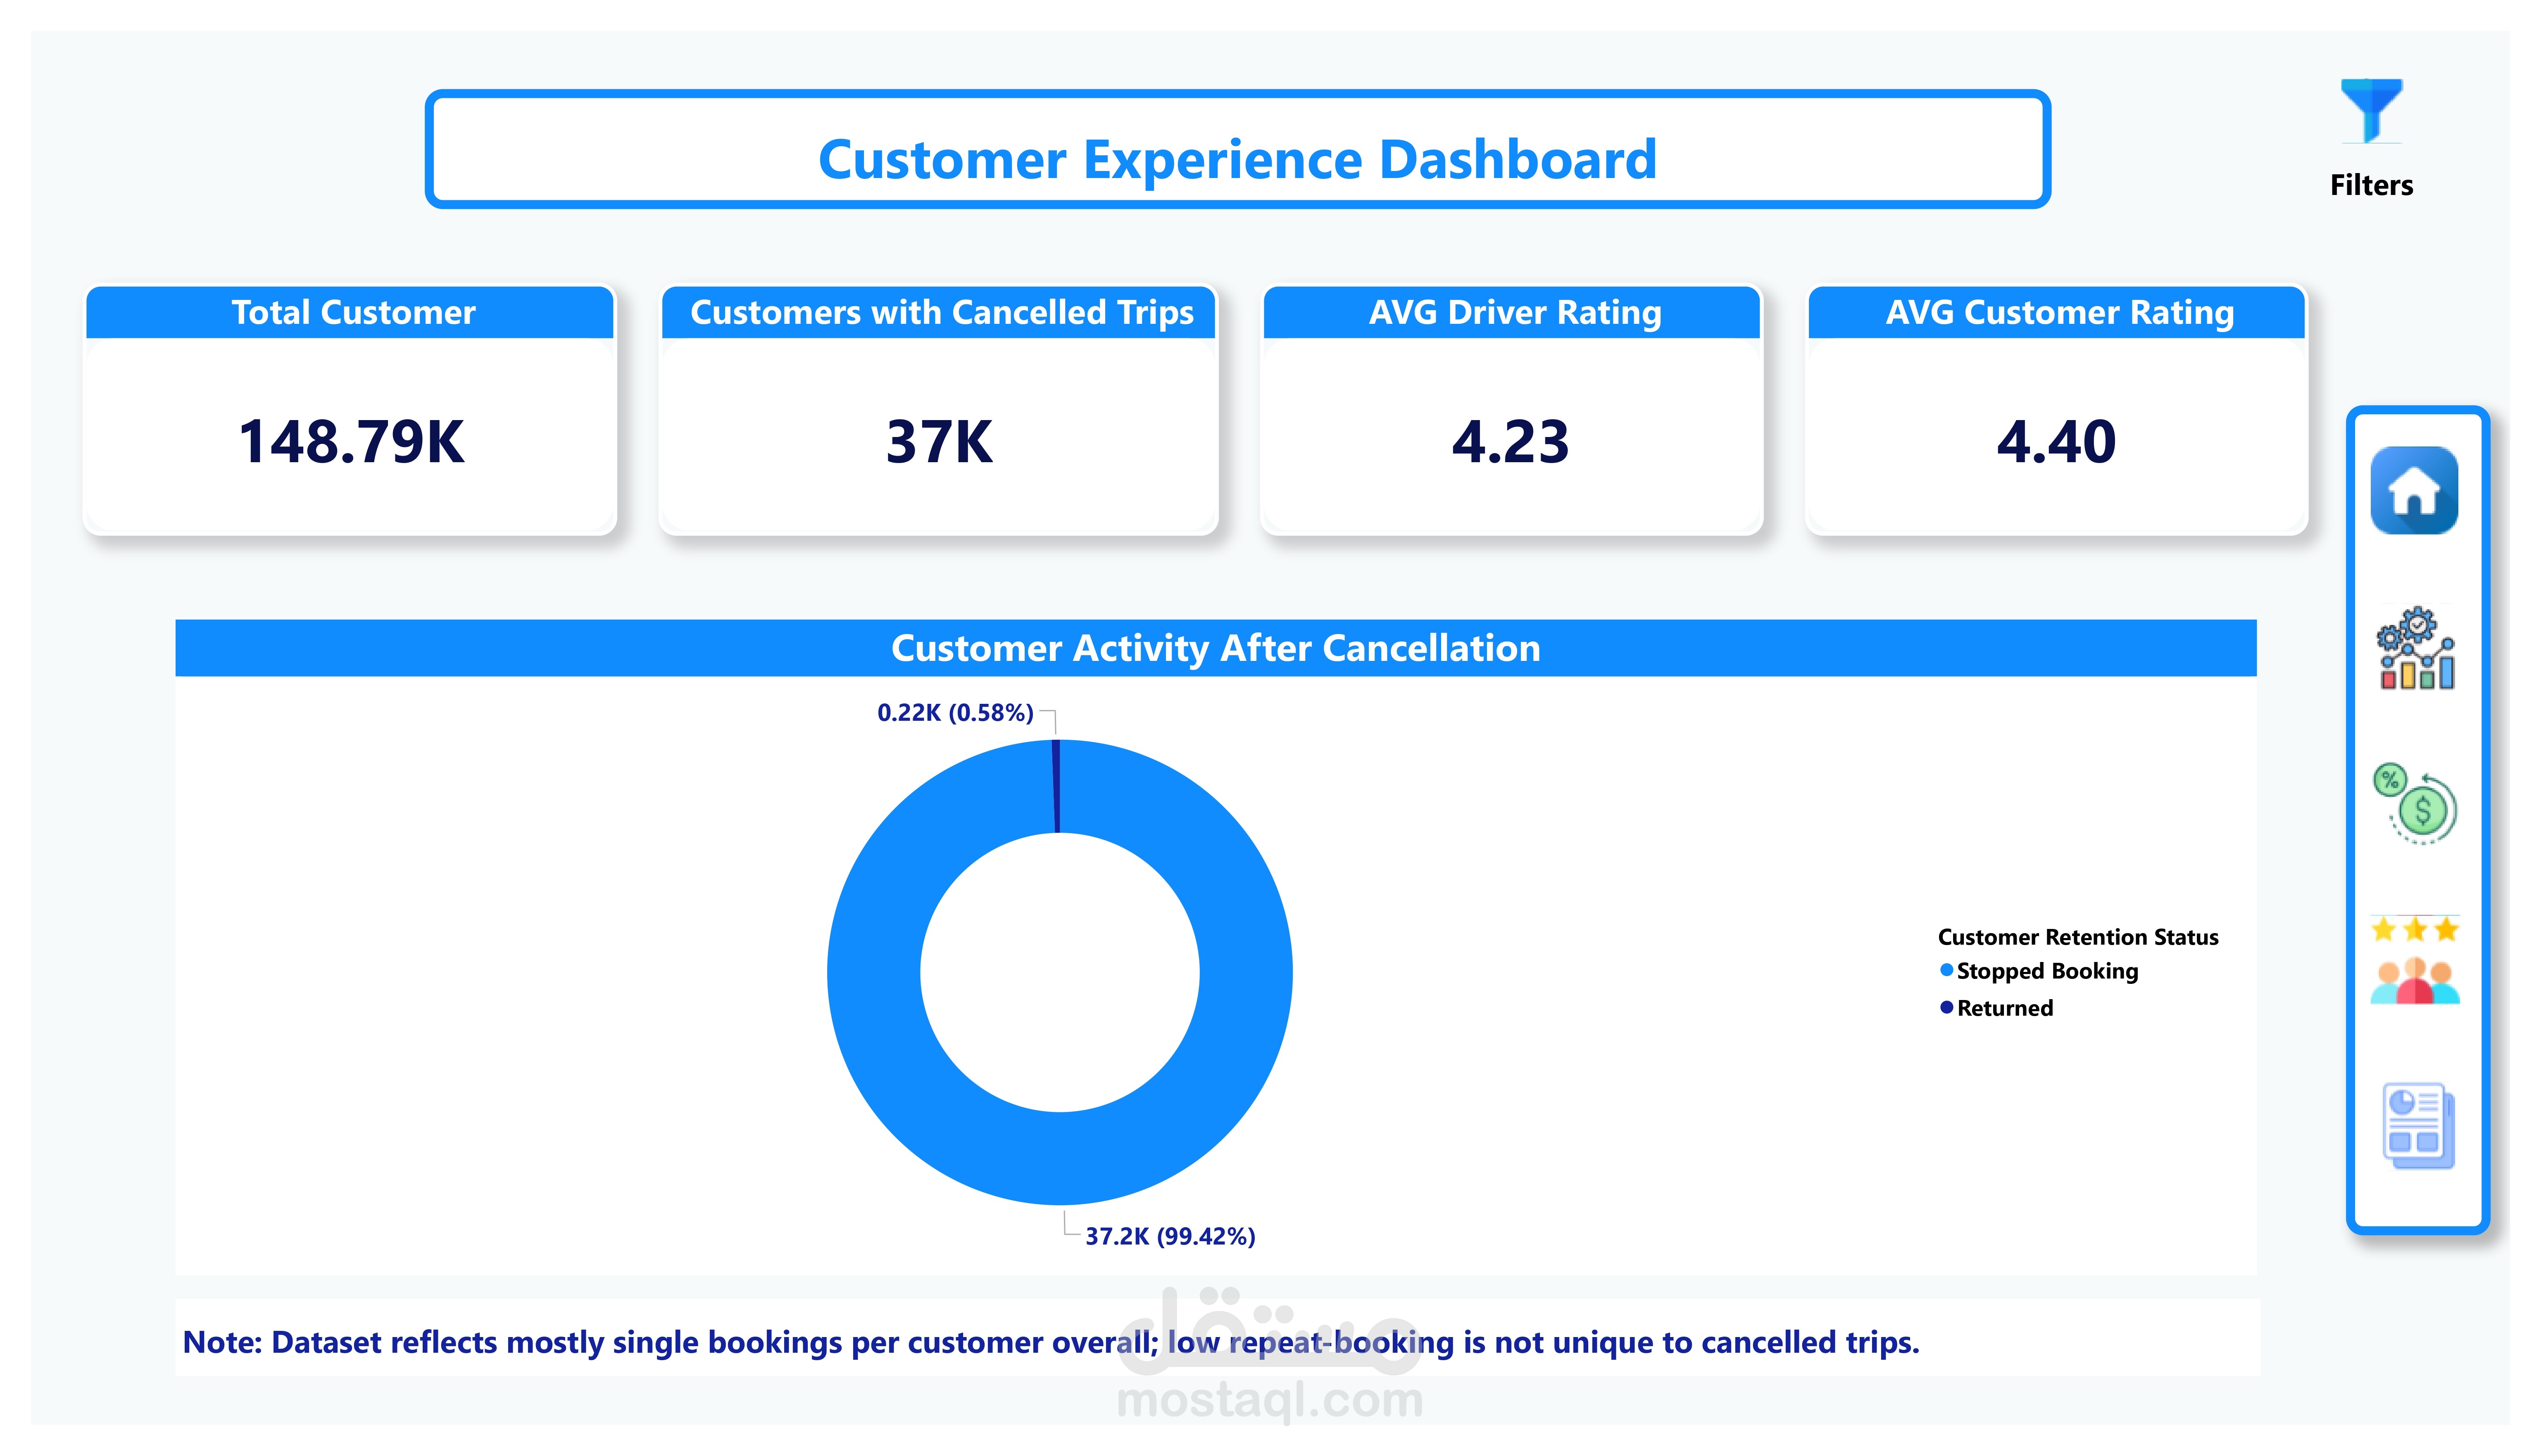The image size is (2541, 1456).
Task: Select the Total Customer card value 148.79K
Action: pos(351,441)
